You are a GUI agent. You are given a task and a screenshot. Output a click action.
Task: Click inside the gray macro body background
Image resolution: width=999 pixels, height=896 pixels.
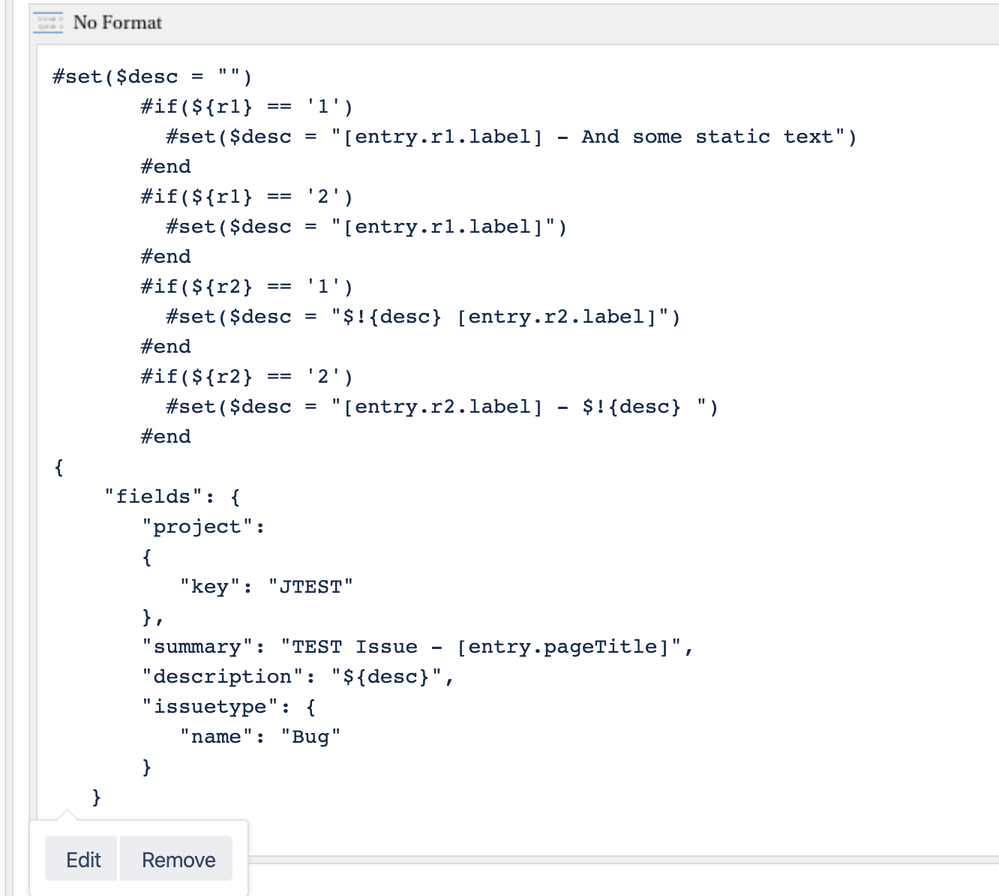pos(700,500)
